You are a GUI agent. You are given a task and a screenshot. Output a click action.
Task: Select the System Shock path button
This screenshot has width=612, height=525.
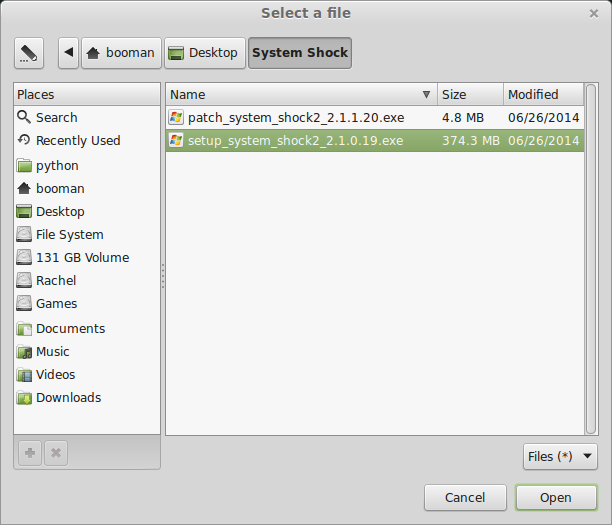click(x=300, y=53)
